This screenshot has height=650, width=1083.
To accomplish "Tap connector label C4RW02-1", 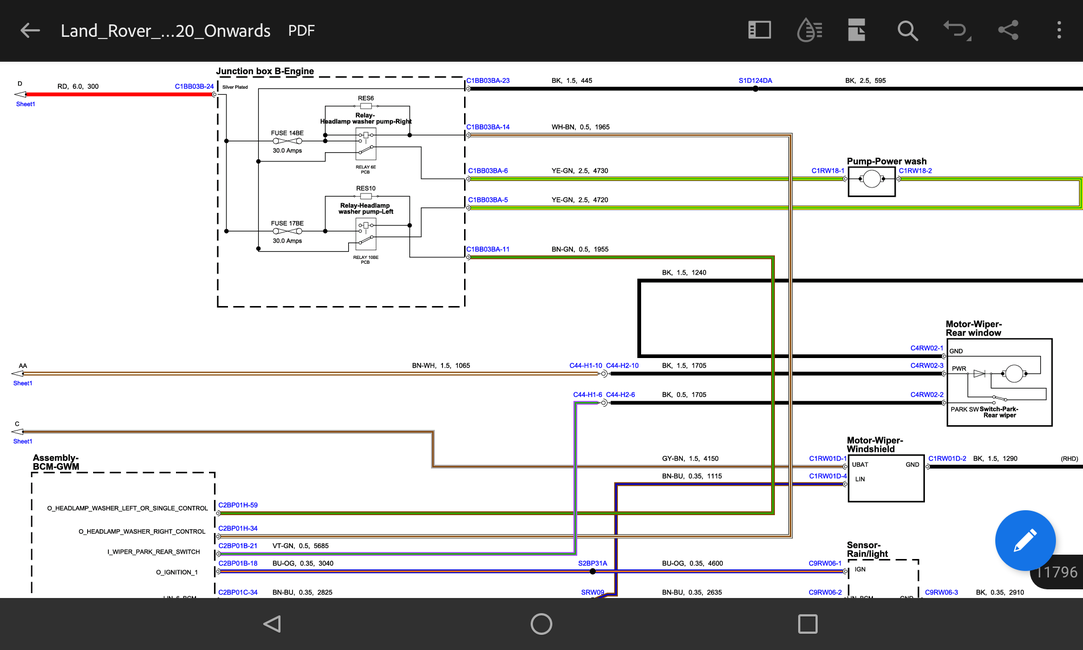I will point(926,348).
